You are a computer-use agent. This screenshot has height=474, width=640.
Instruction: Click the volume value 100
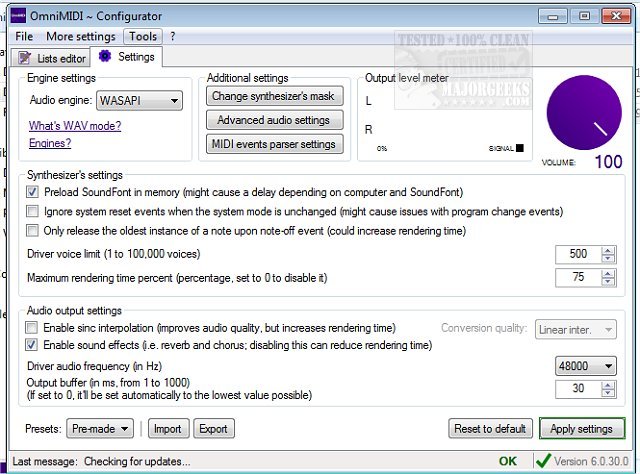tap(608, 162)
